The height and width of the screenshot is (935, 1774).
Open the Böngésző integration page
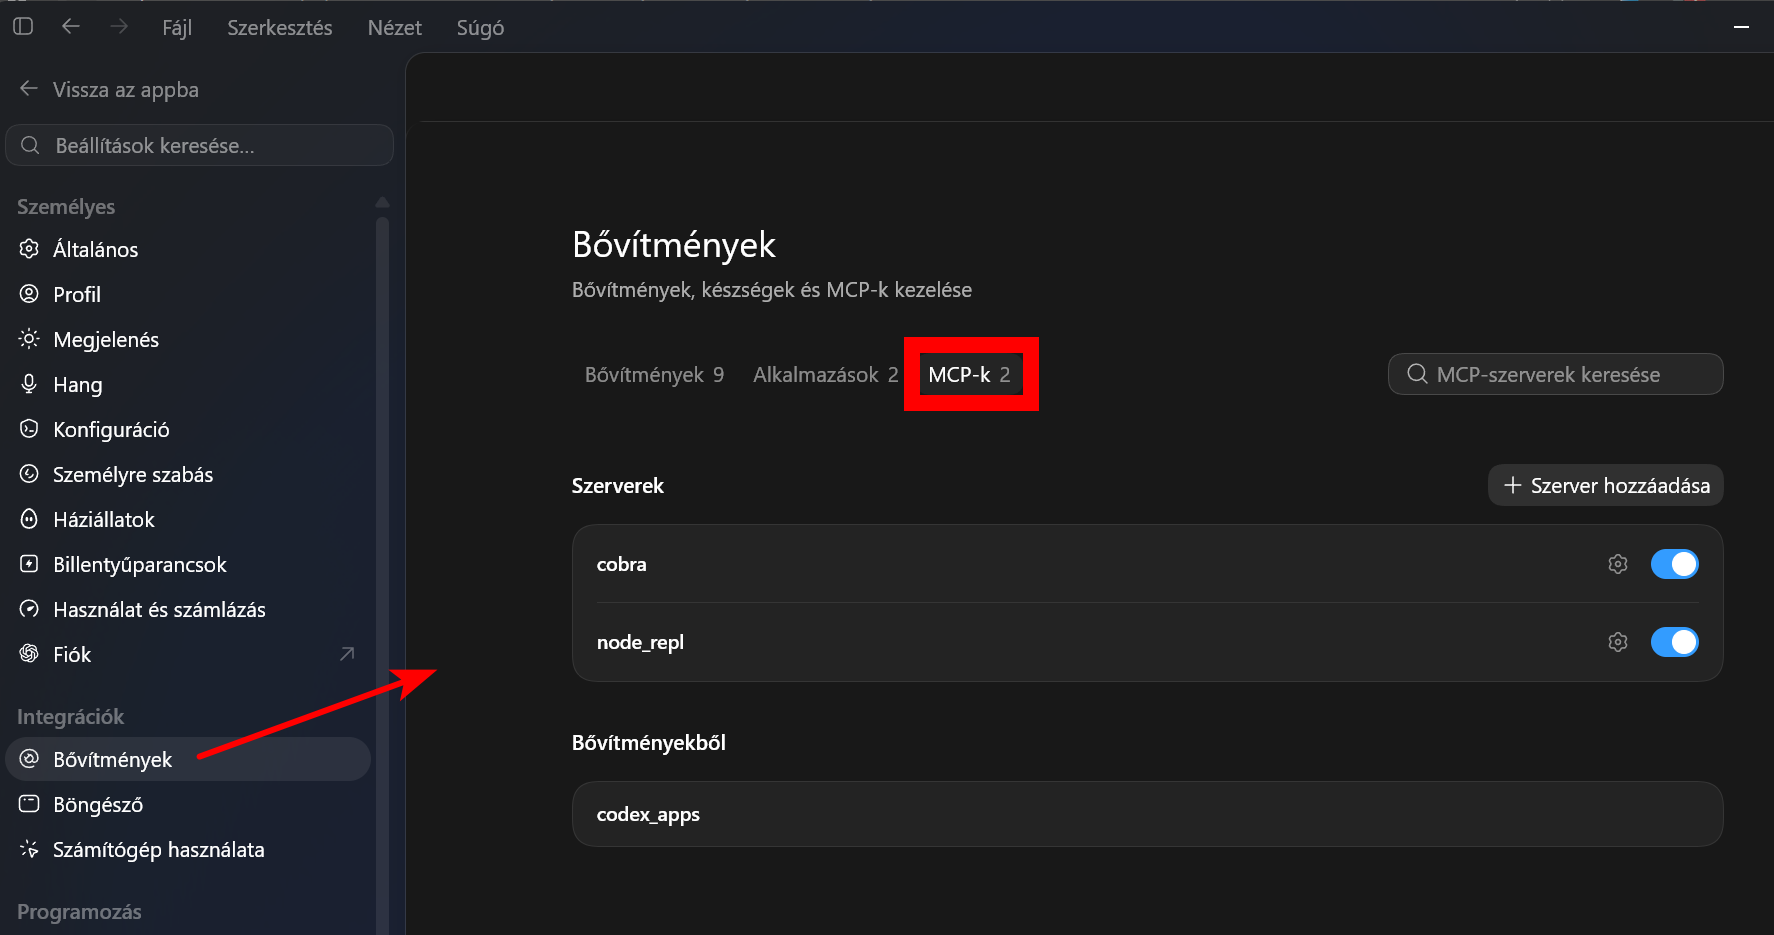pyautogui.click(x=188, y=804)
